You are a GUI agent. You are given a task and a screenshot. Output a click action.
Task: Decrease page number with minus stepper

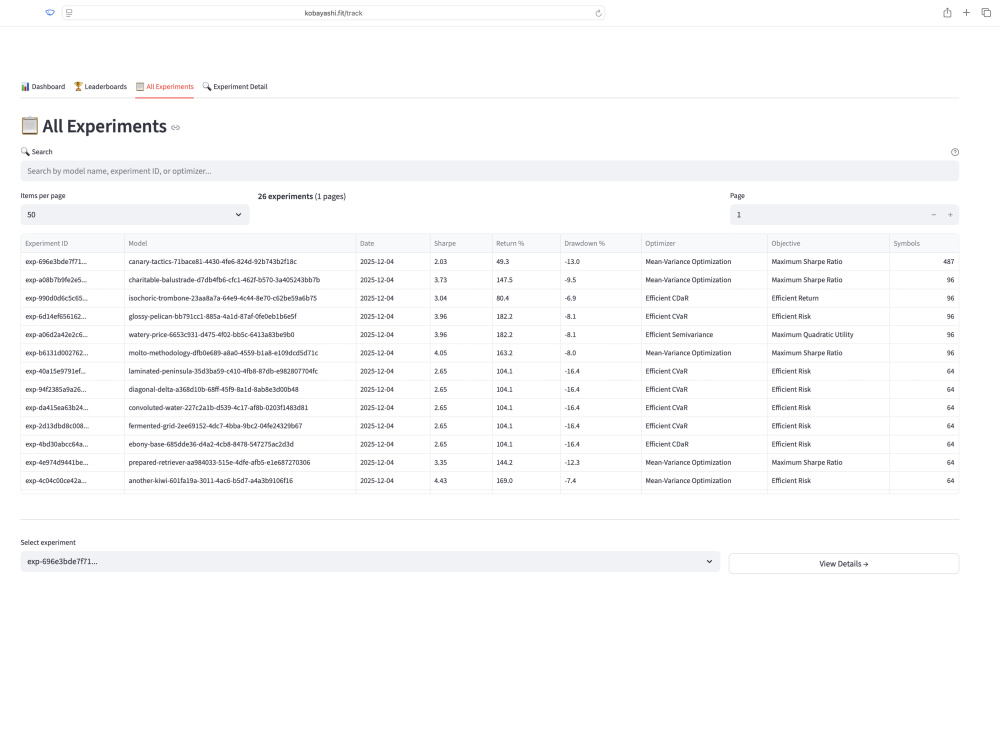(x=934, y=215)
